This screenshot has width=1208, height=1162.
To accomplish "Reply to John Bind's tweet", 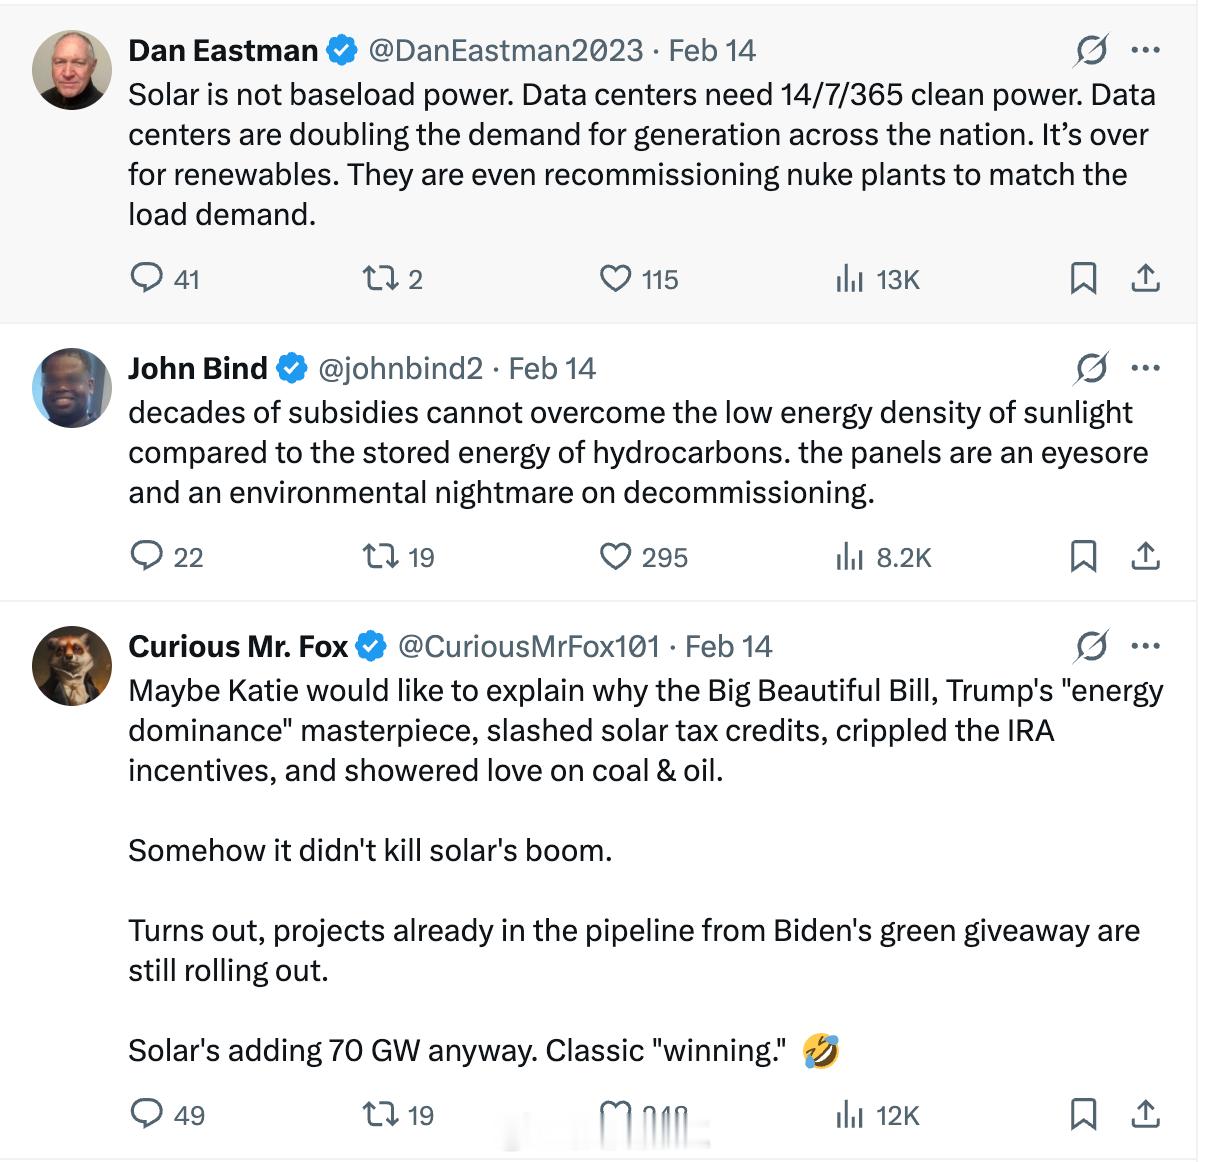I will [x=147, y=555].
